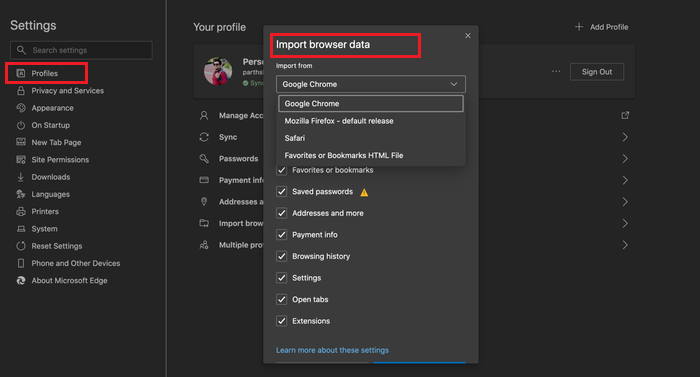700x377 pixels.
Task: Click the Multiple profiles people icon
Action: tap(204, 245)
